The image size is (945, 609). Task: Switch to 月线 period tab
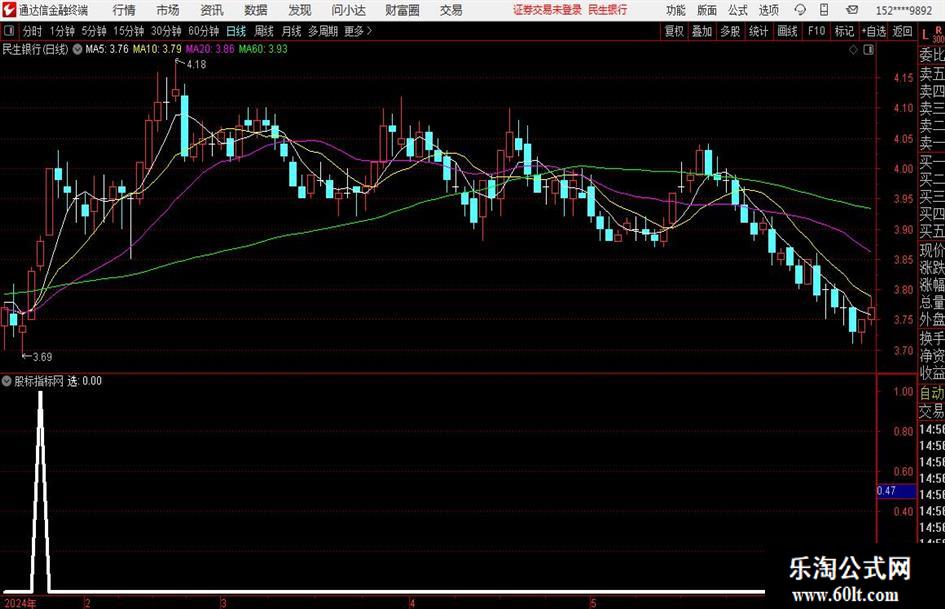[x=291, y=31]
